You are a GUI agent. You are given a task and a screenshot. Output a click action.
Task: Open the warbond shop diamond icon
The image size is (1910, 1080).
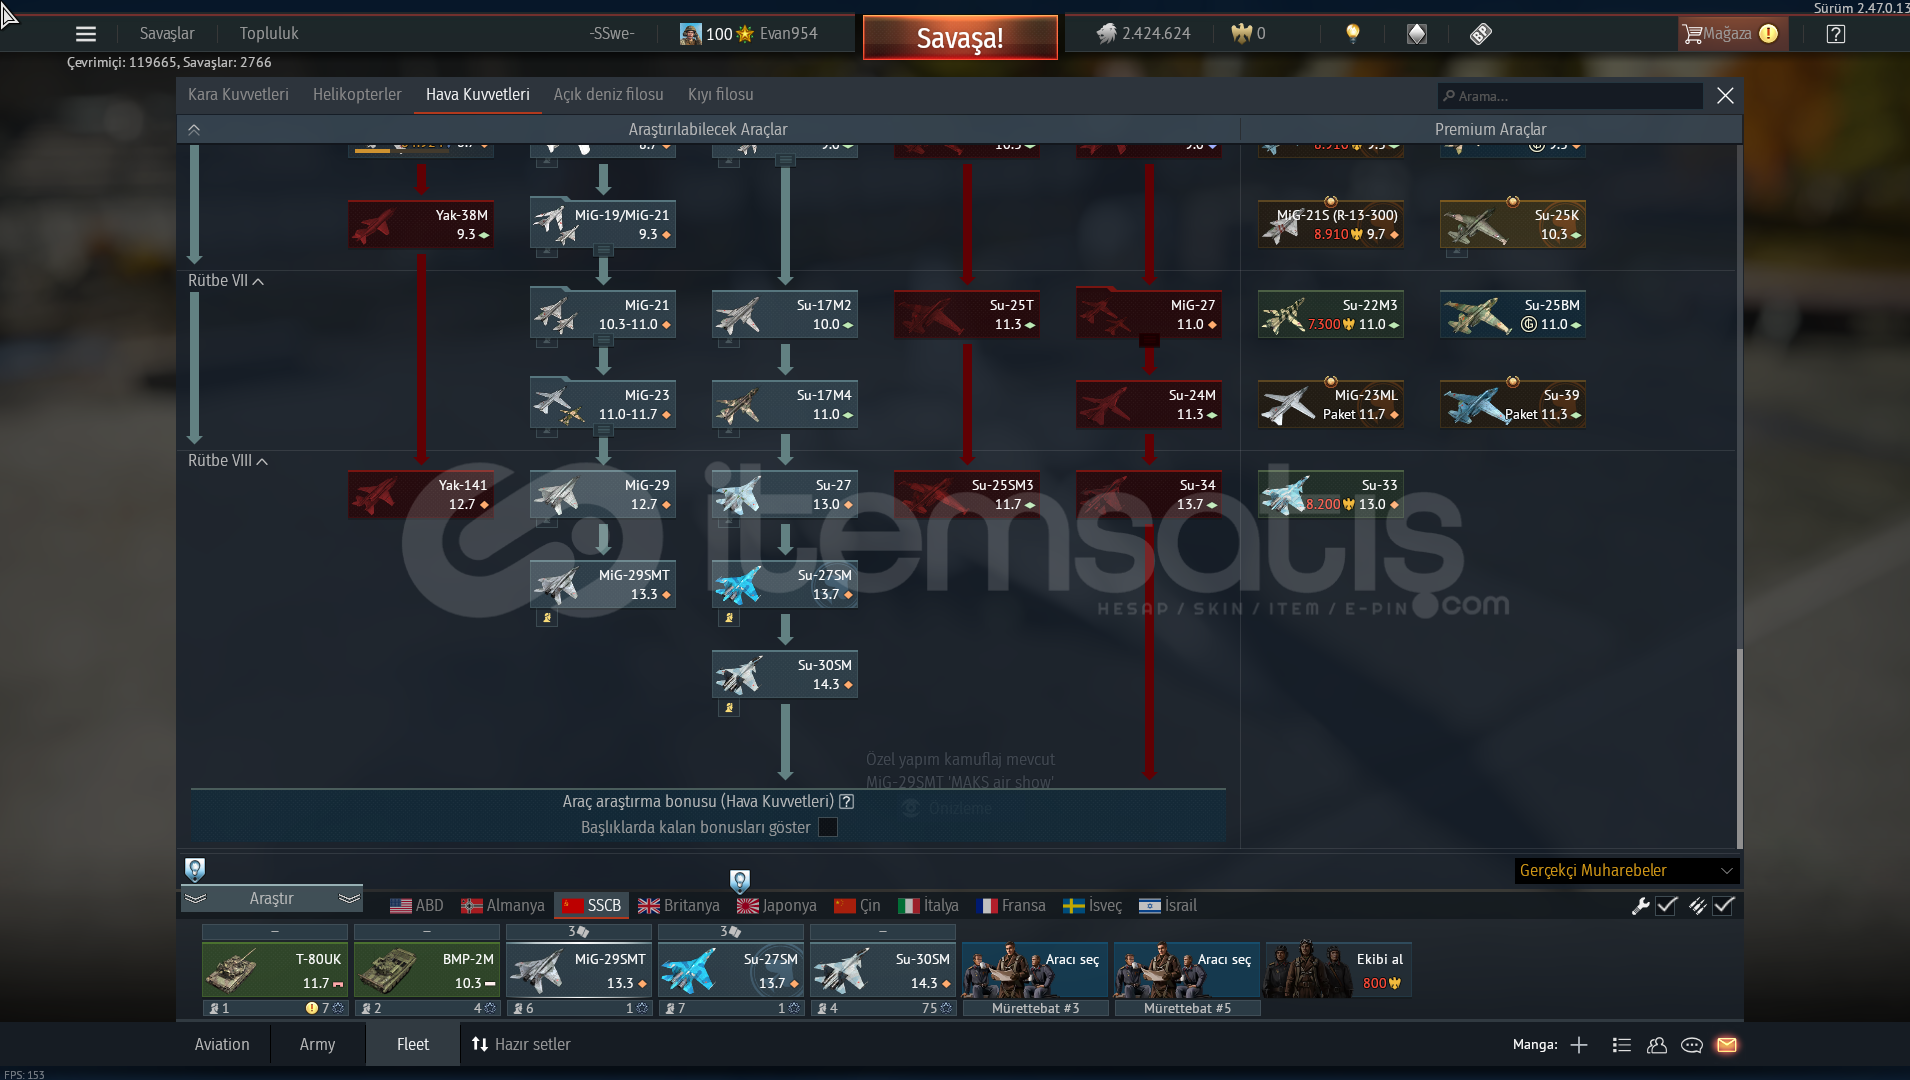point(1417,34)
